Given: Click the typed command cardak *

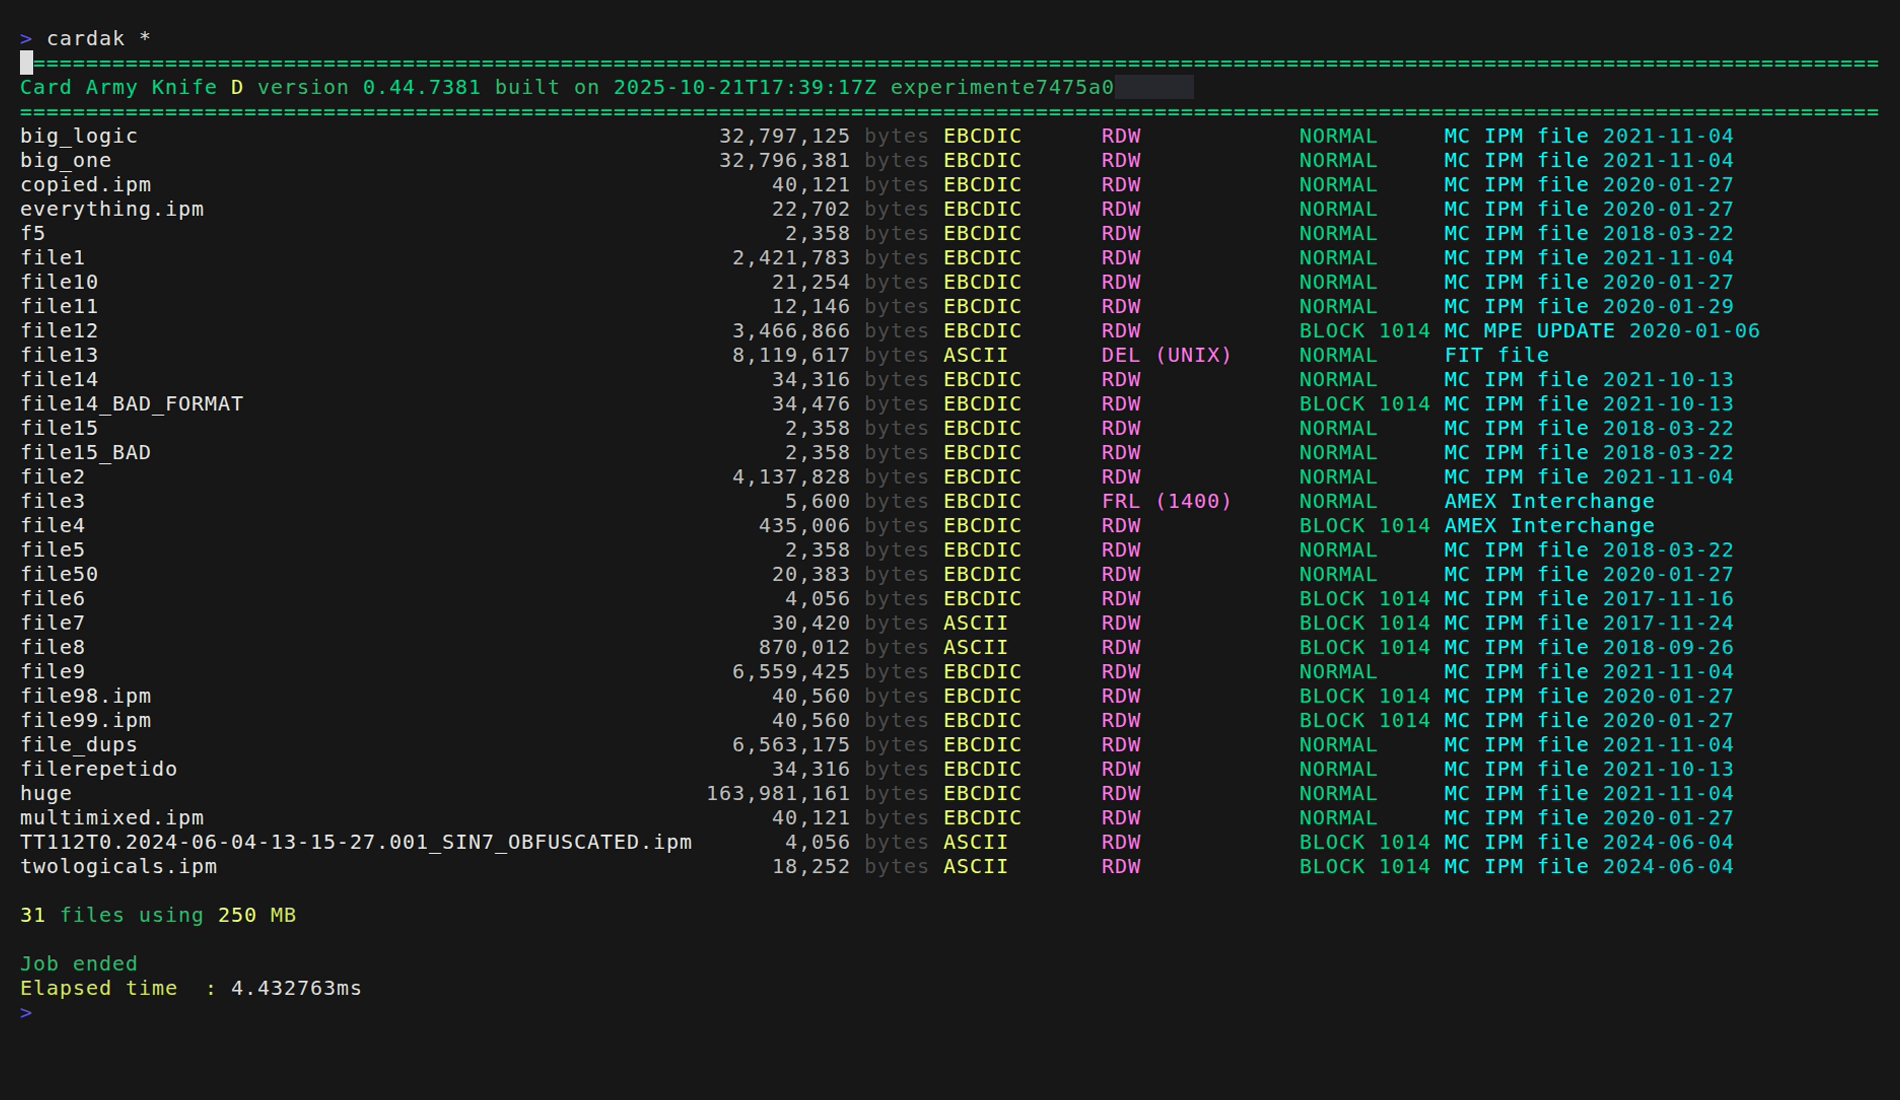Looking at the screenshot, I should tap(98, 38).
